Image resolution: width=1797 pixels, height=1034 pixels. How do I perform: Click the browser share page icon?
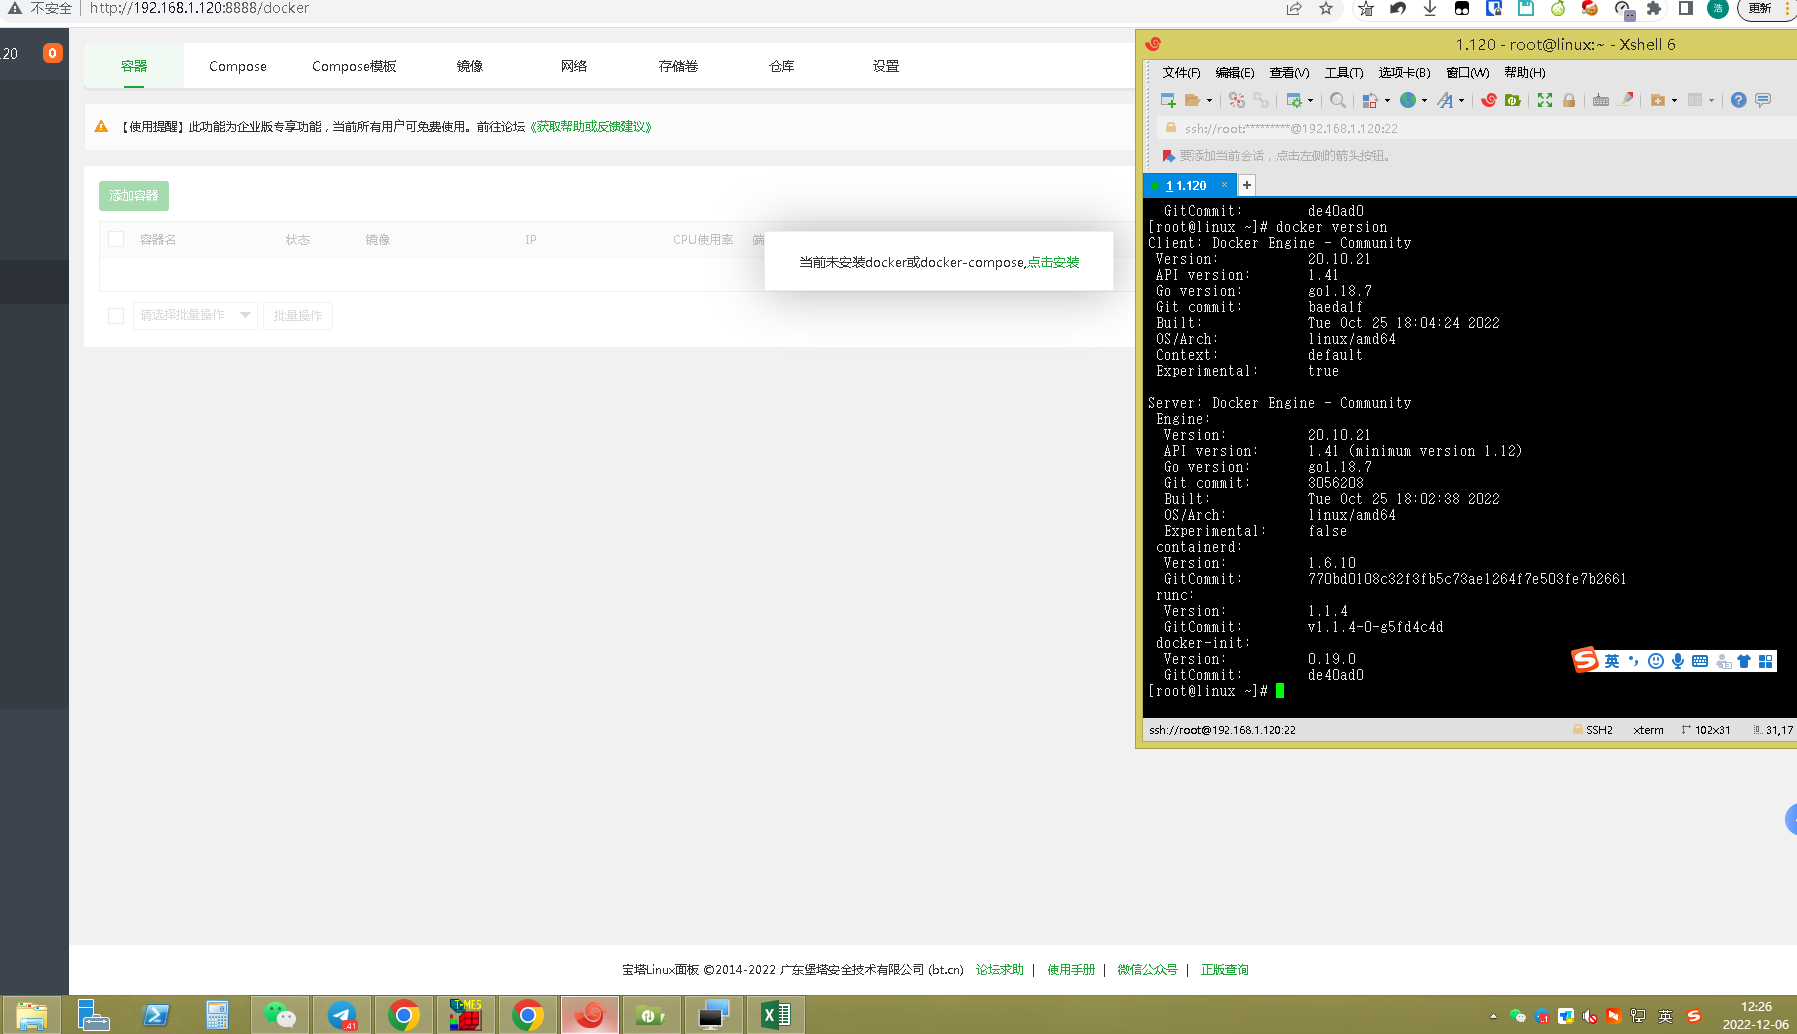coord(1294,8)
